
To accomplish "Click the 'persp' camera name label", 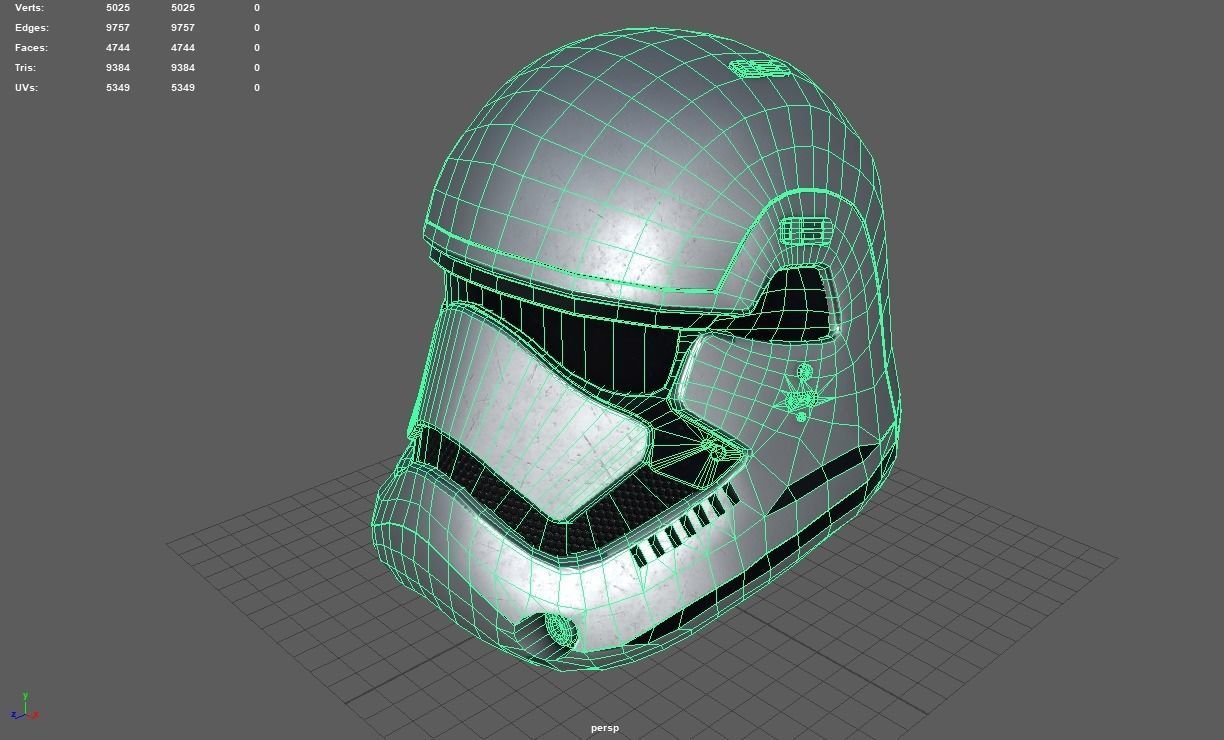I will tap(605, 728).
